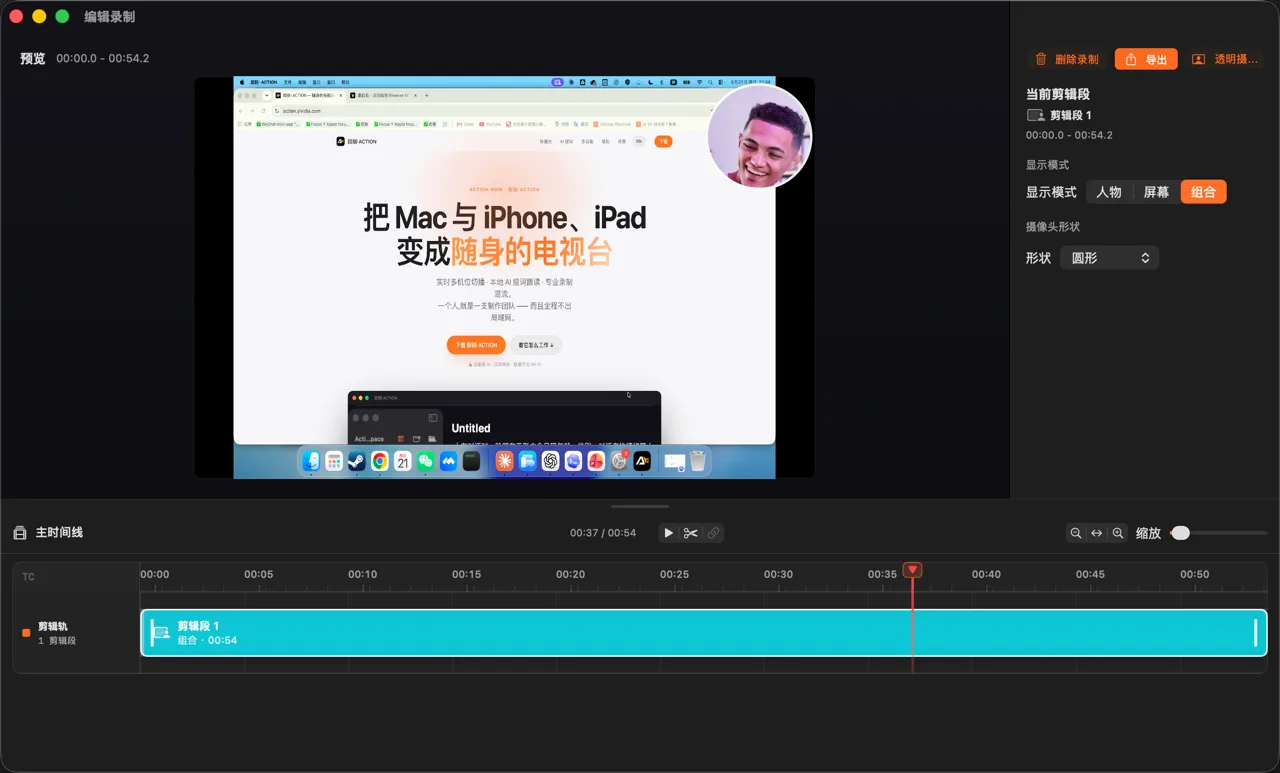
Task: Switch display mode to 屏幕
Action: [1156, 192]
